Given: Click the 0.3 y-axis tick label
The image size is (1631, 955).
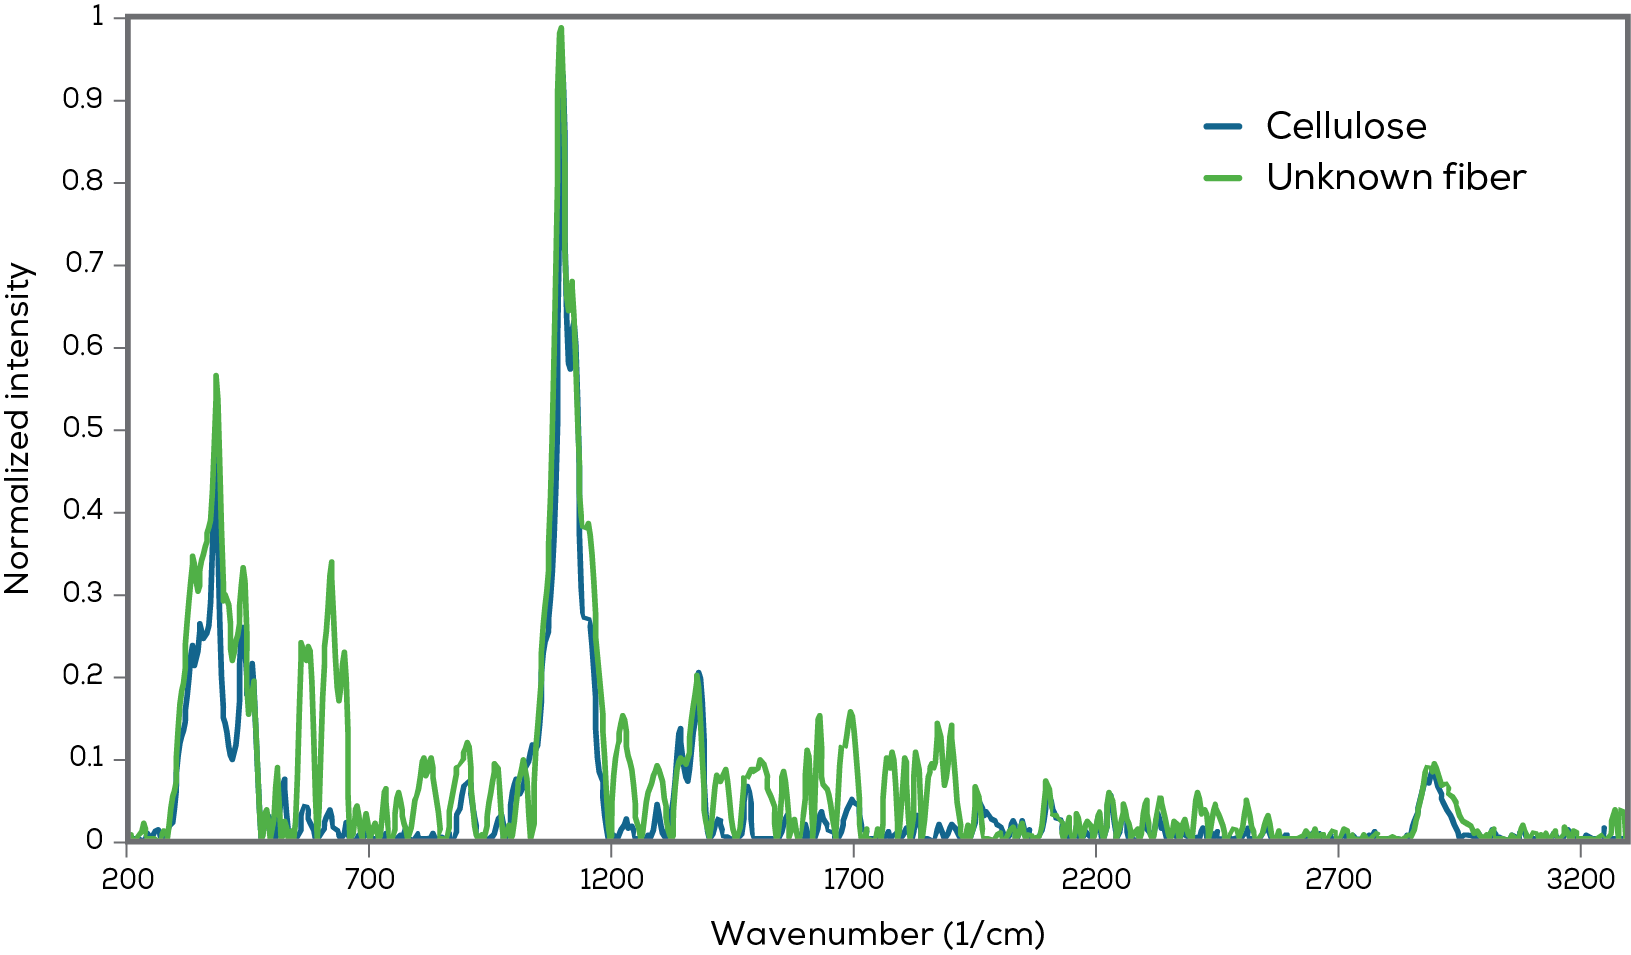Looking at the screenshot, I should (x=83, y=594).
